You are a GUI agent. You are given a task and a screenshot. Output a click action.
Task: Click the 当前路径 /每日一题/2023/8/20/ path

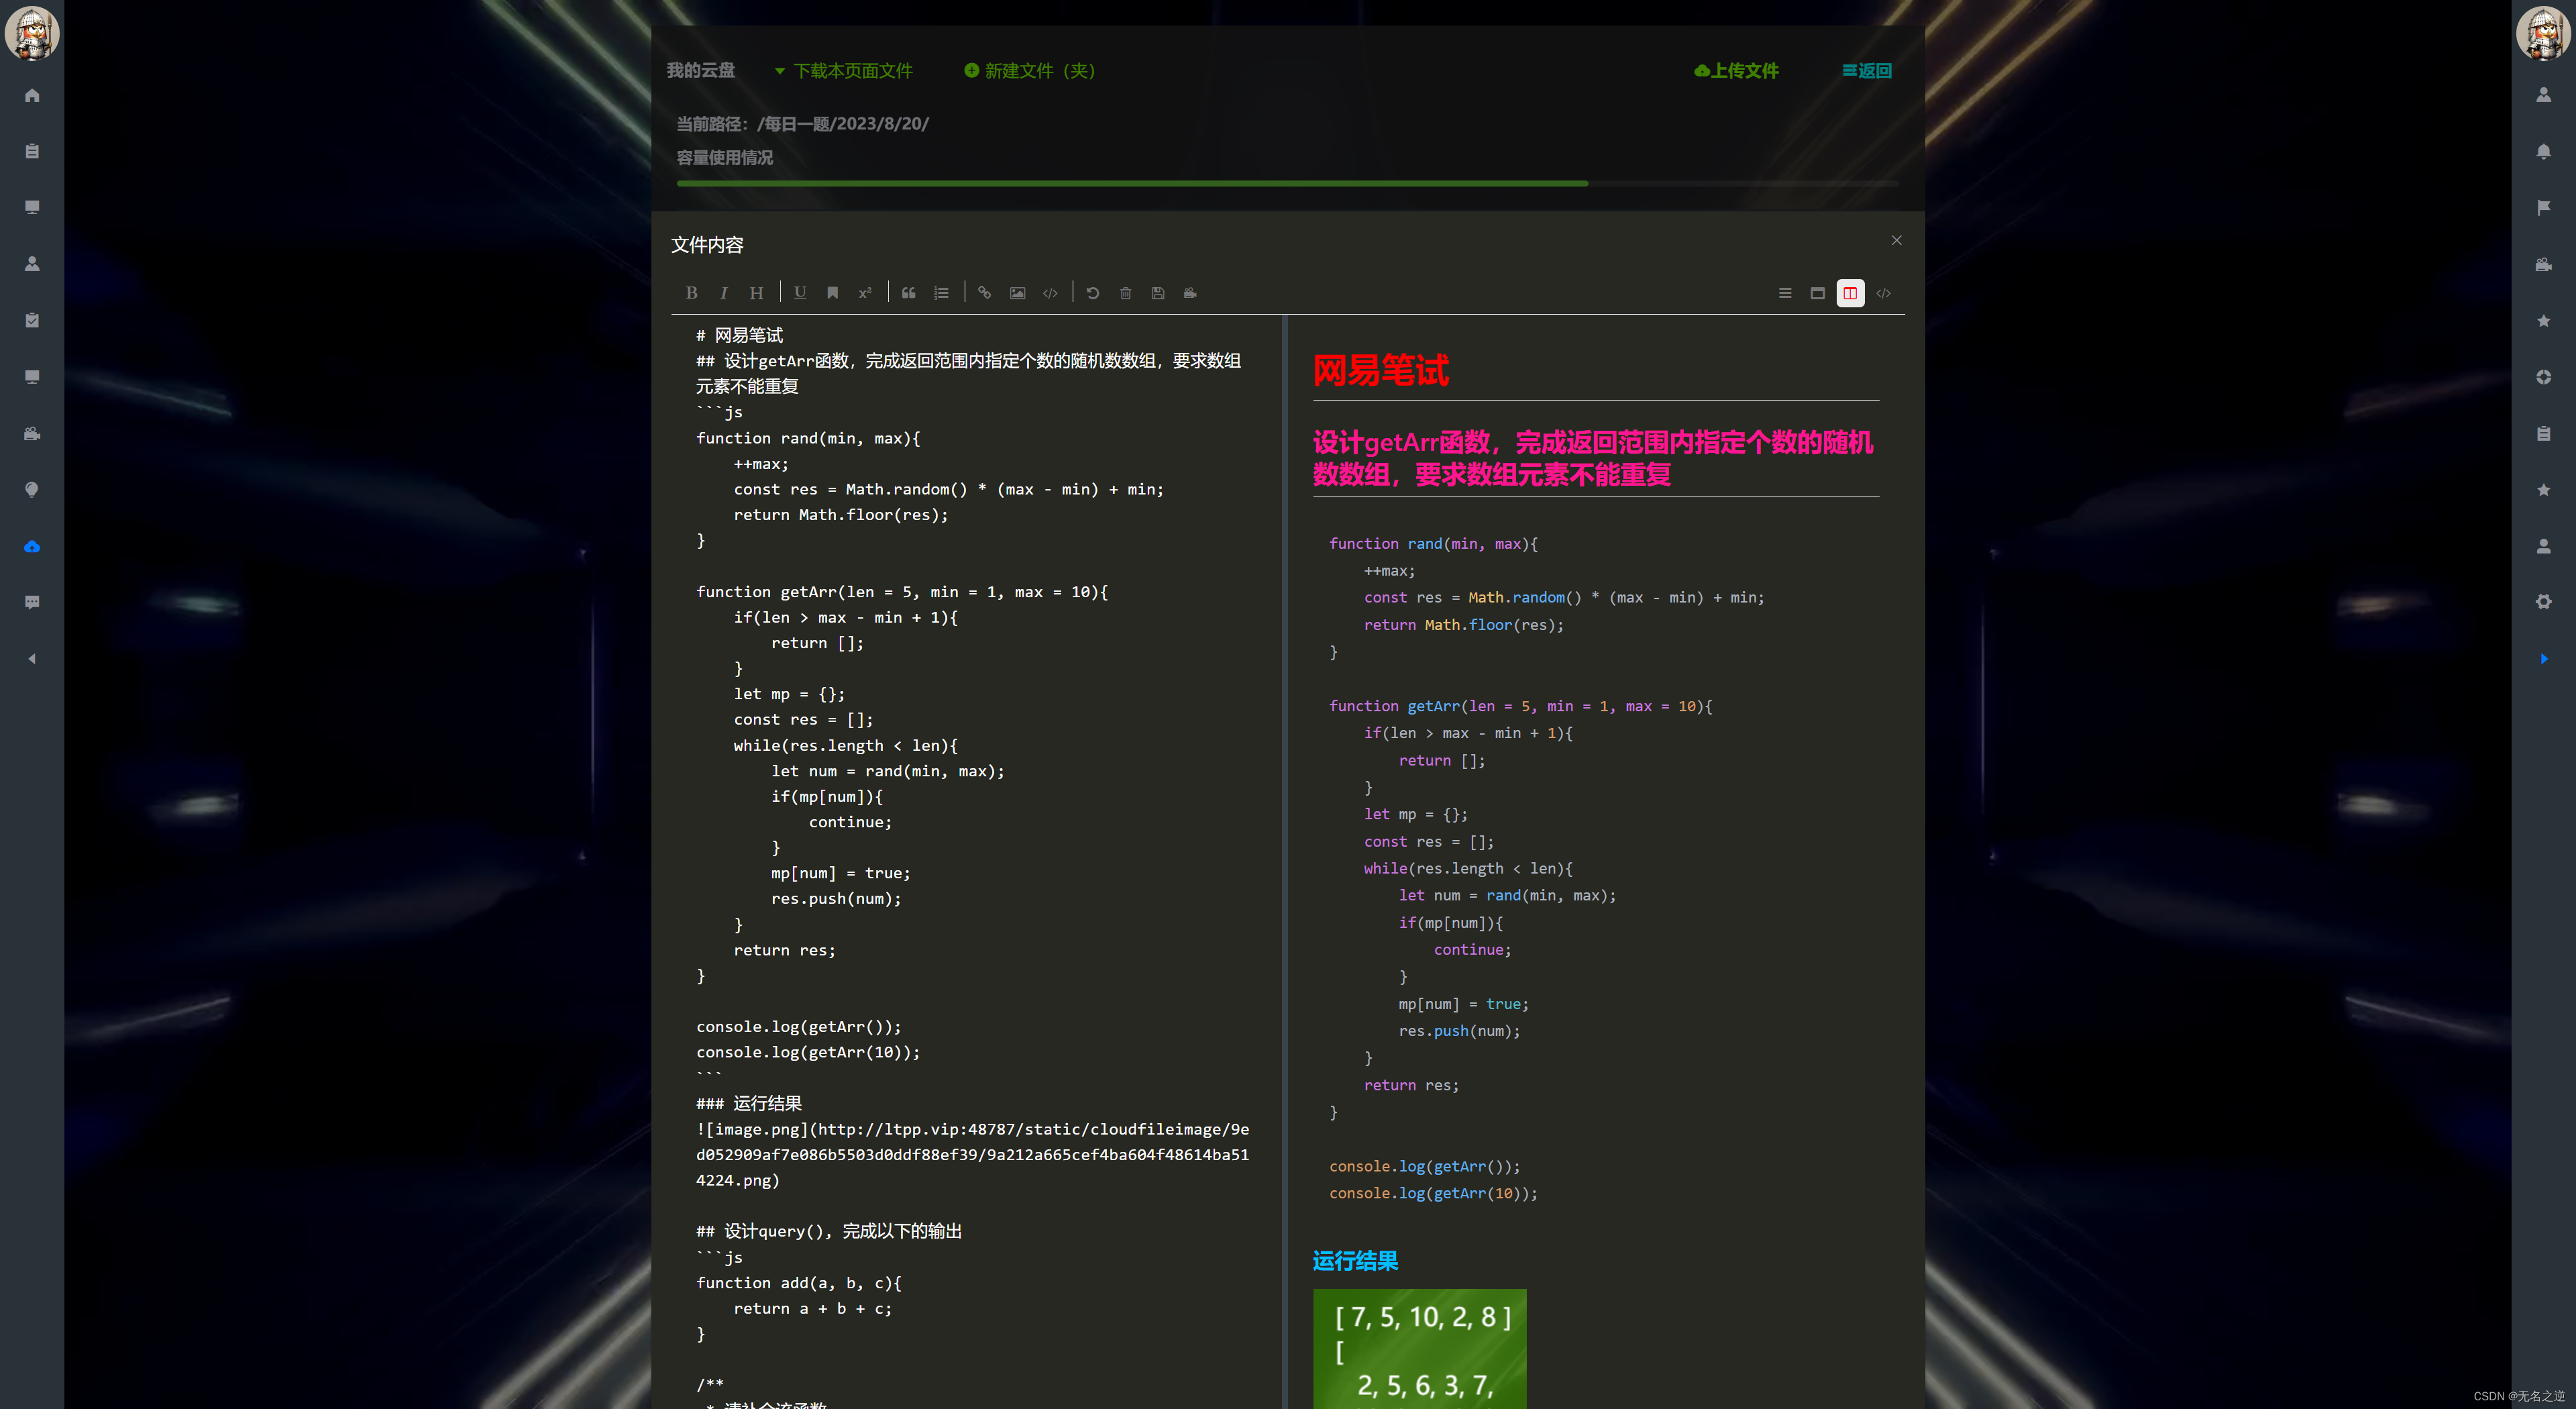pyautogui.click(x=802, y=124)
